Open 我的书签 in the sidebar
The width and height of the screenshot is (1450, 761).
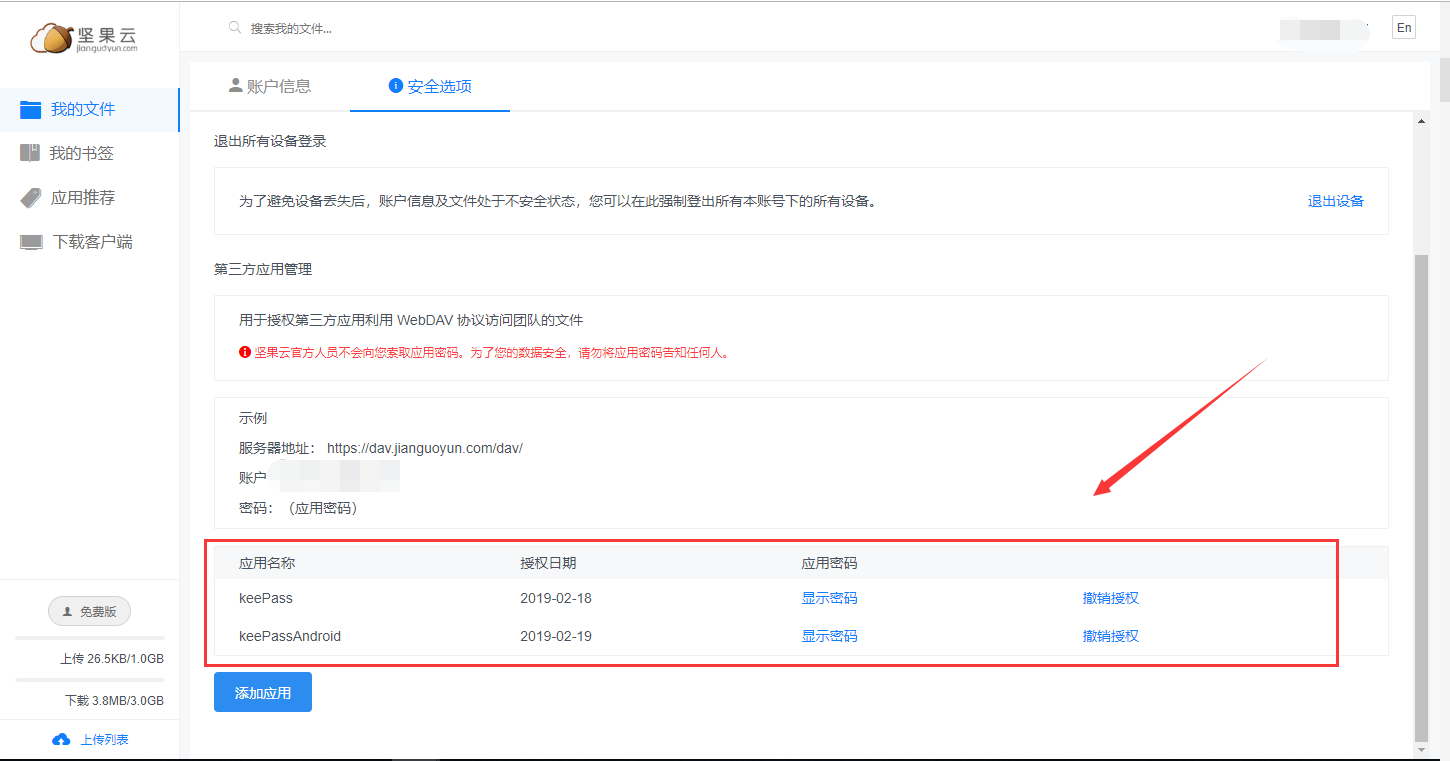89,153
